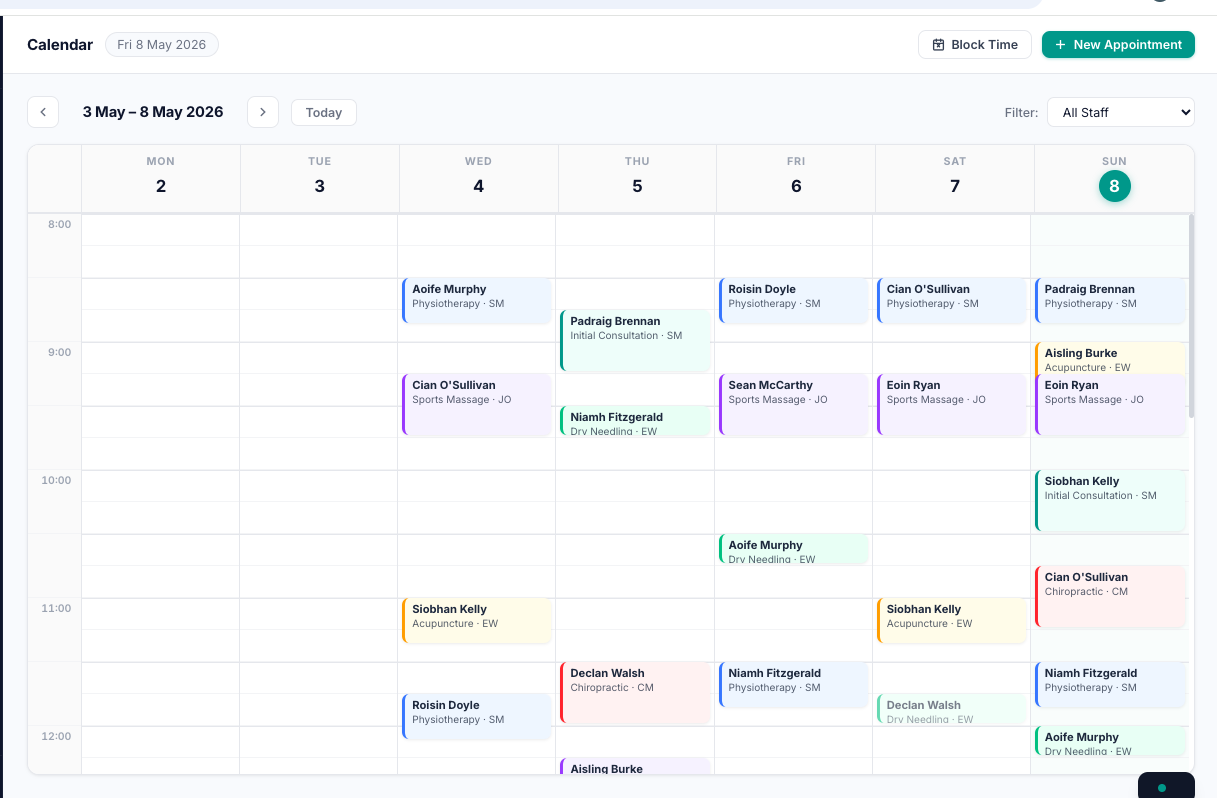
Task: Select the Tuesday 3 column header
Action: 320,178
